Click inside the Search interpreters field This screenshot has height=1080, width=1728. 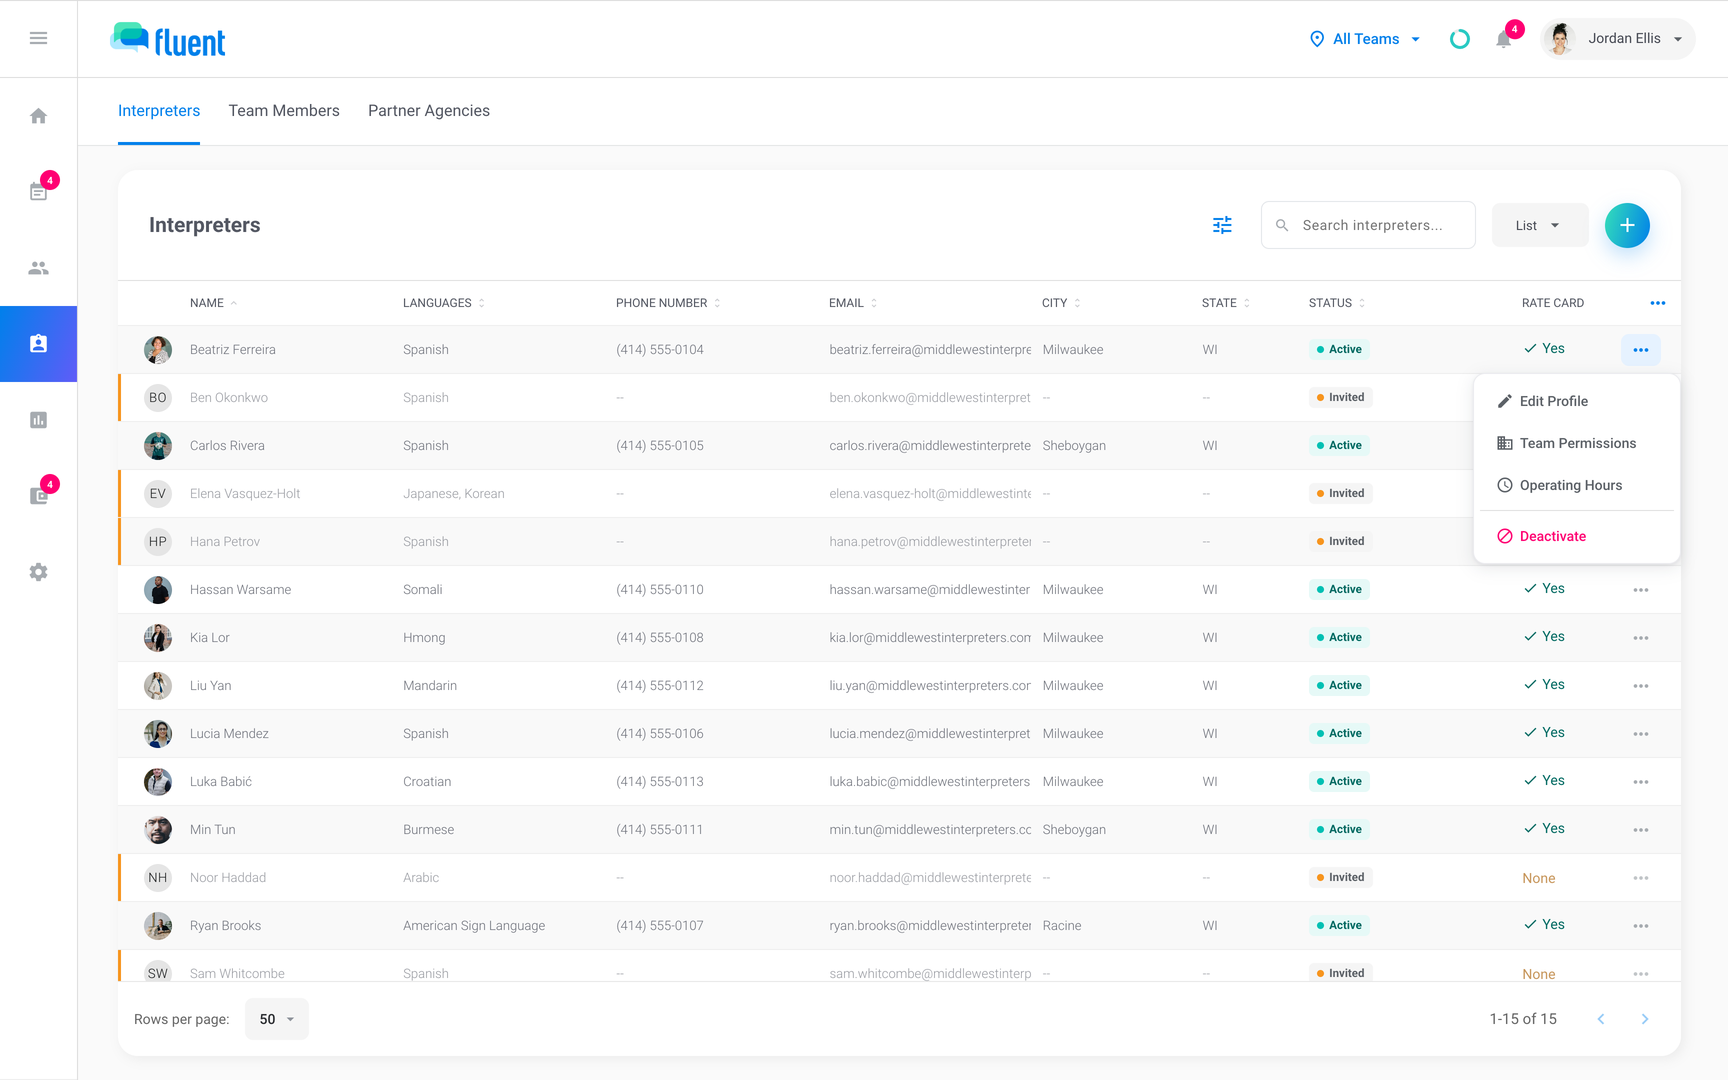coord(1368,225)
